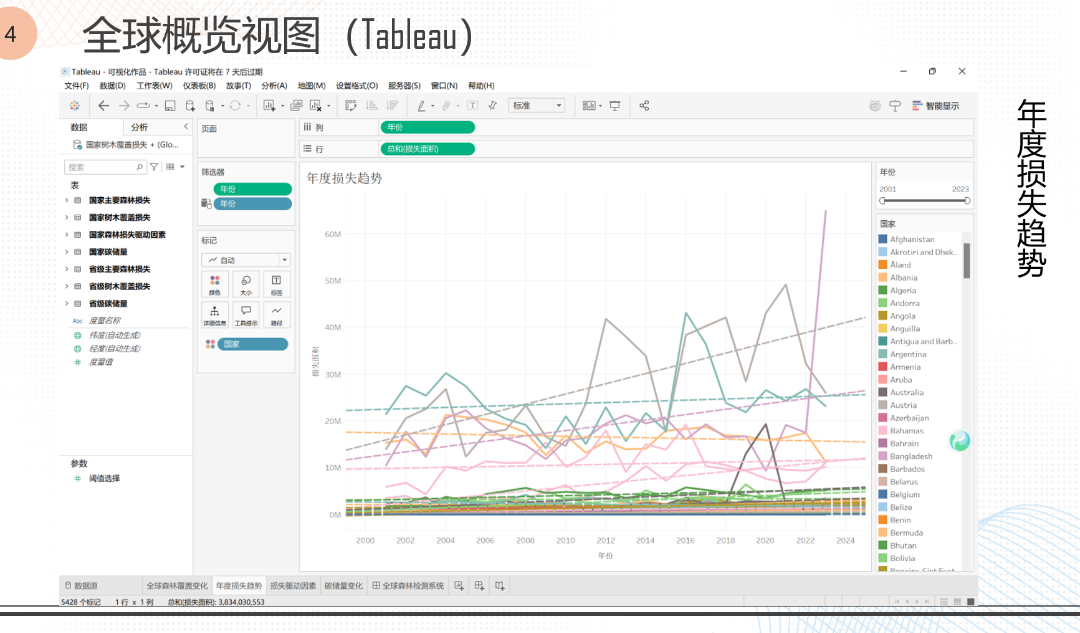
Task: Sort ascending toolbar icon
Action: (372, 105)
